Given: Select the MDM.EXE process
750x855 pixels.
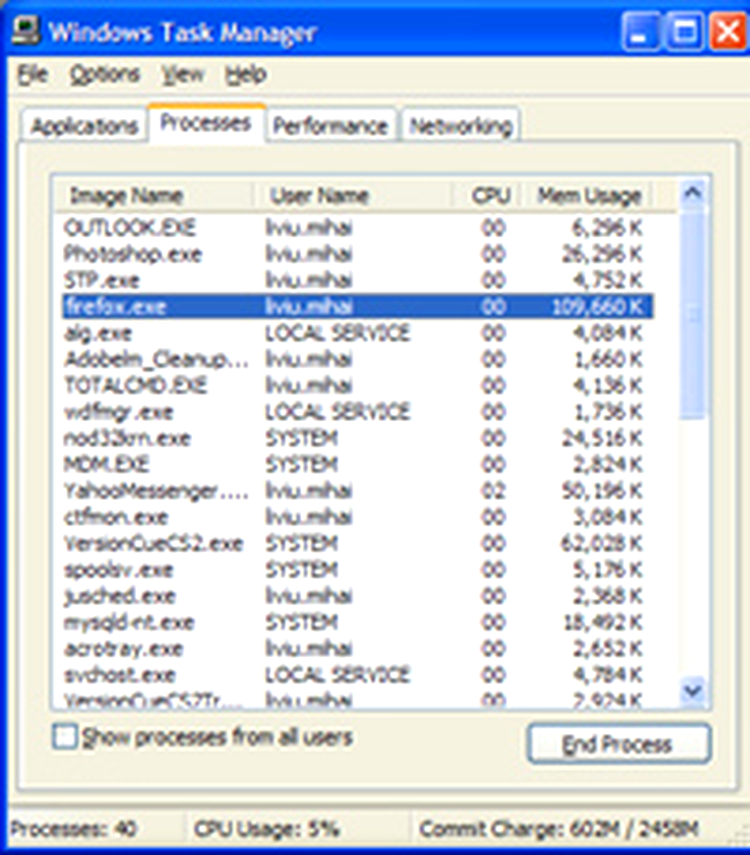Looking at the screenshot, I should 357,465.
